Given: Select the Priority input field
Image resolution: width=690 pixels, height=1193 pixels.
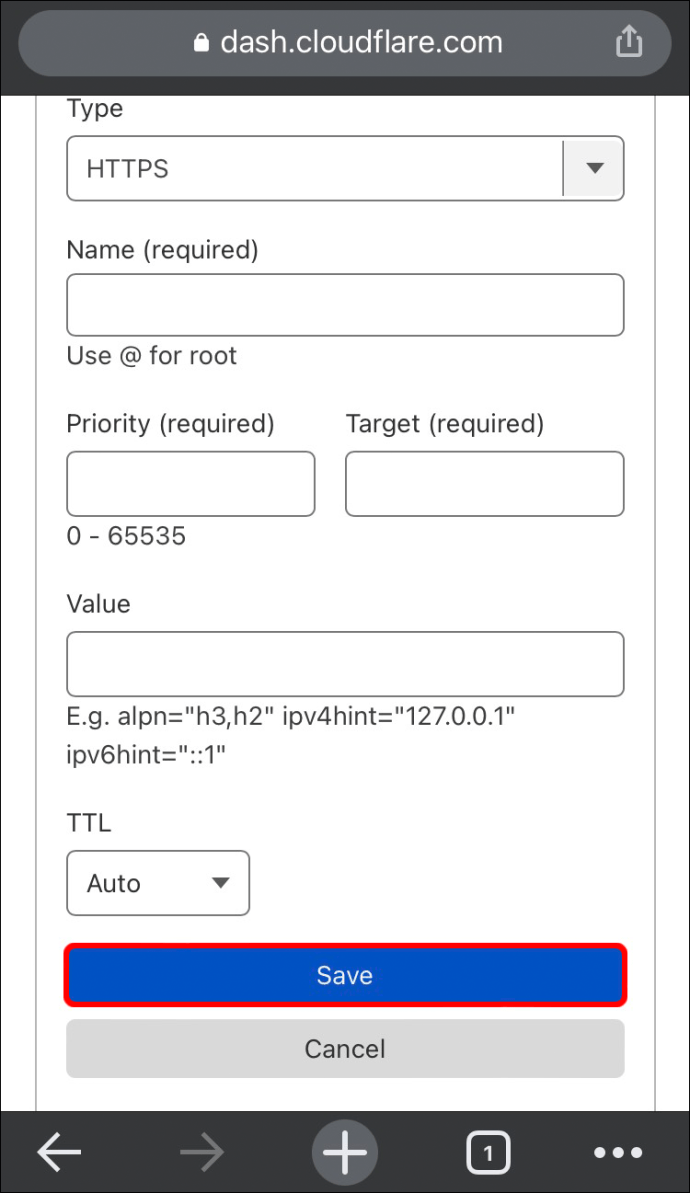Looking at the screenshot, I should click(190, 483).
